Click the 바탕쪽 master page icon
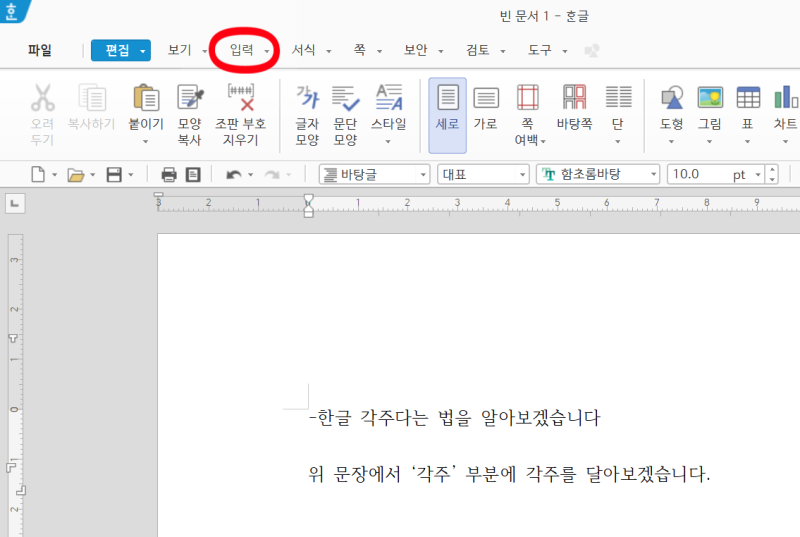The image size is (800, 537). tap(574, 97)
